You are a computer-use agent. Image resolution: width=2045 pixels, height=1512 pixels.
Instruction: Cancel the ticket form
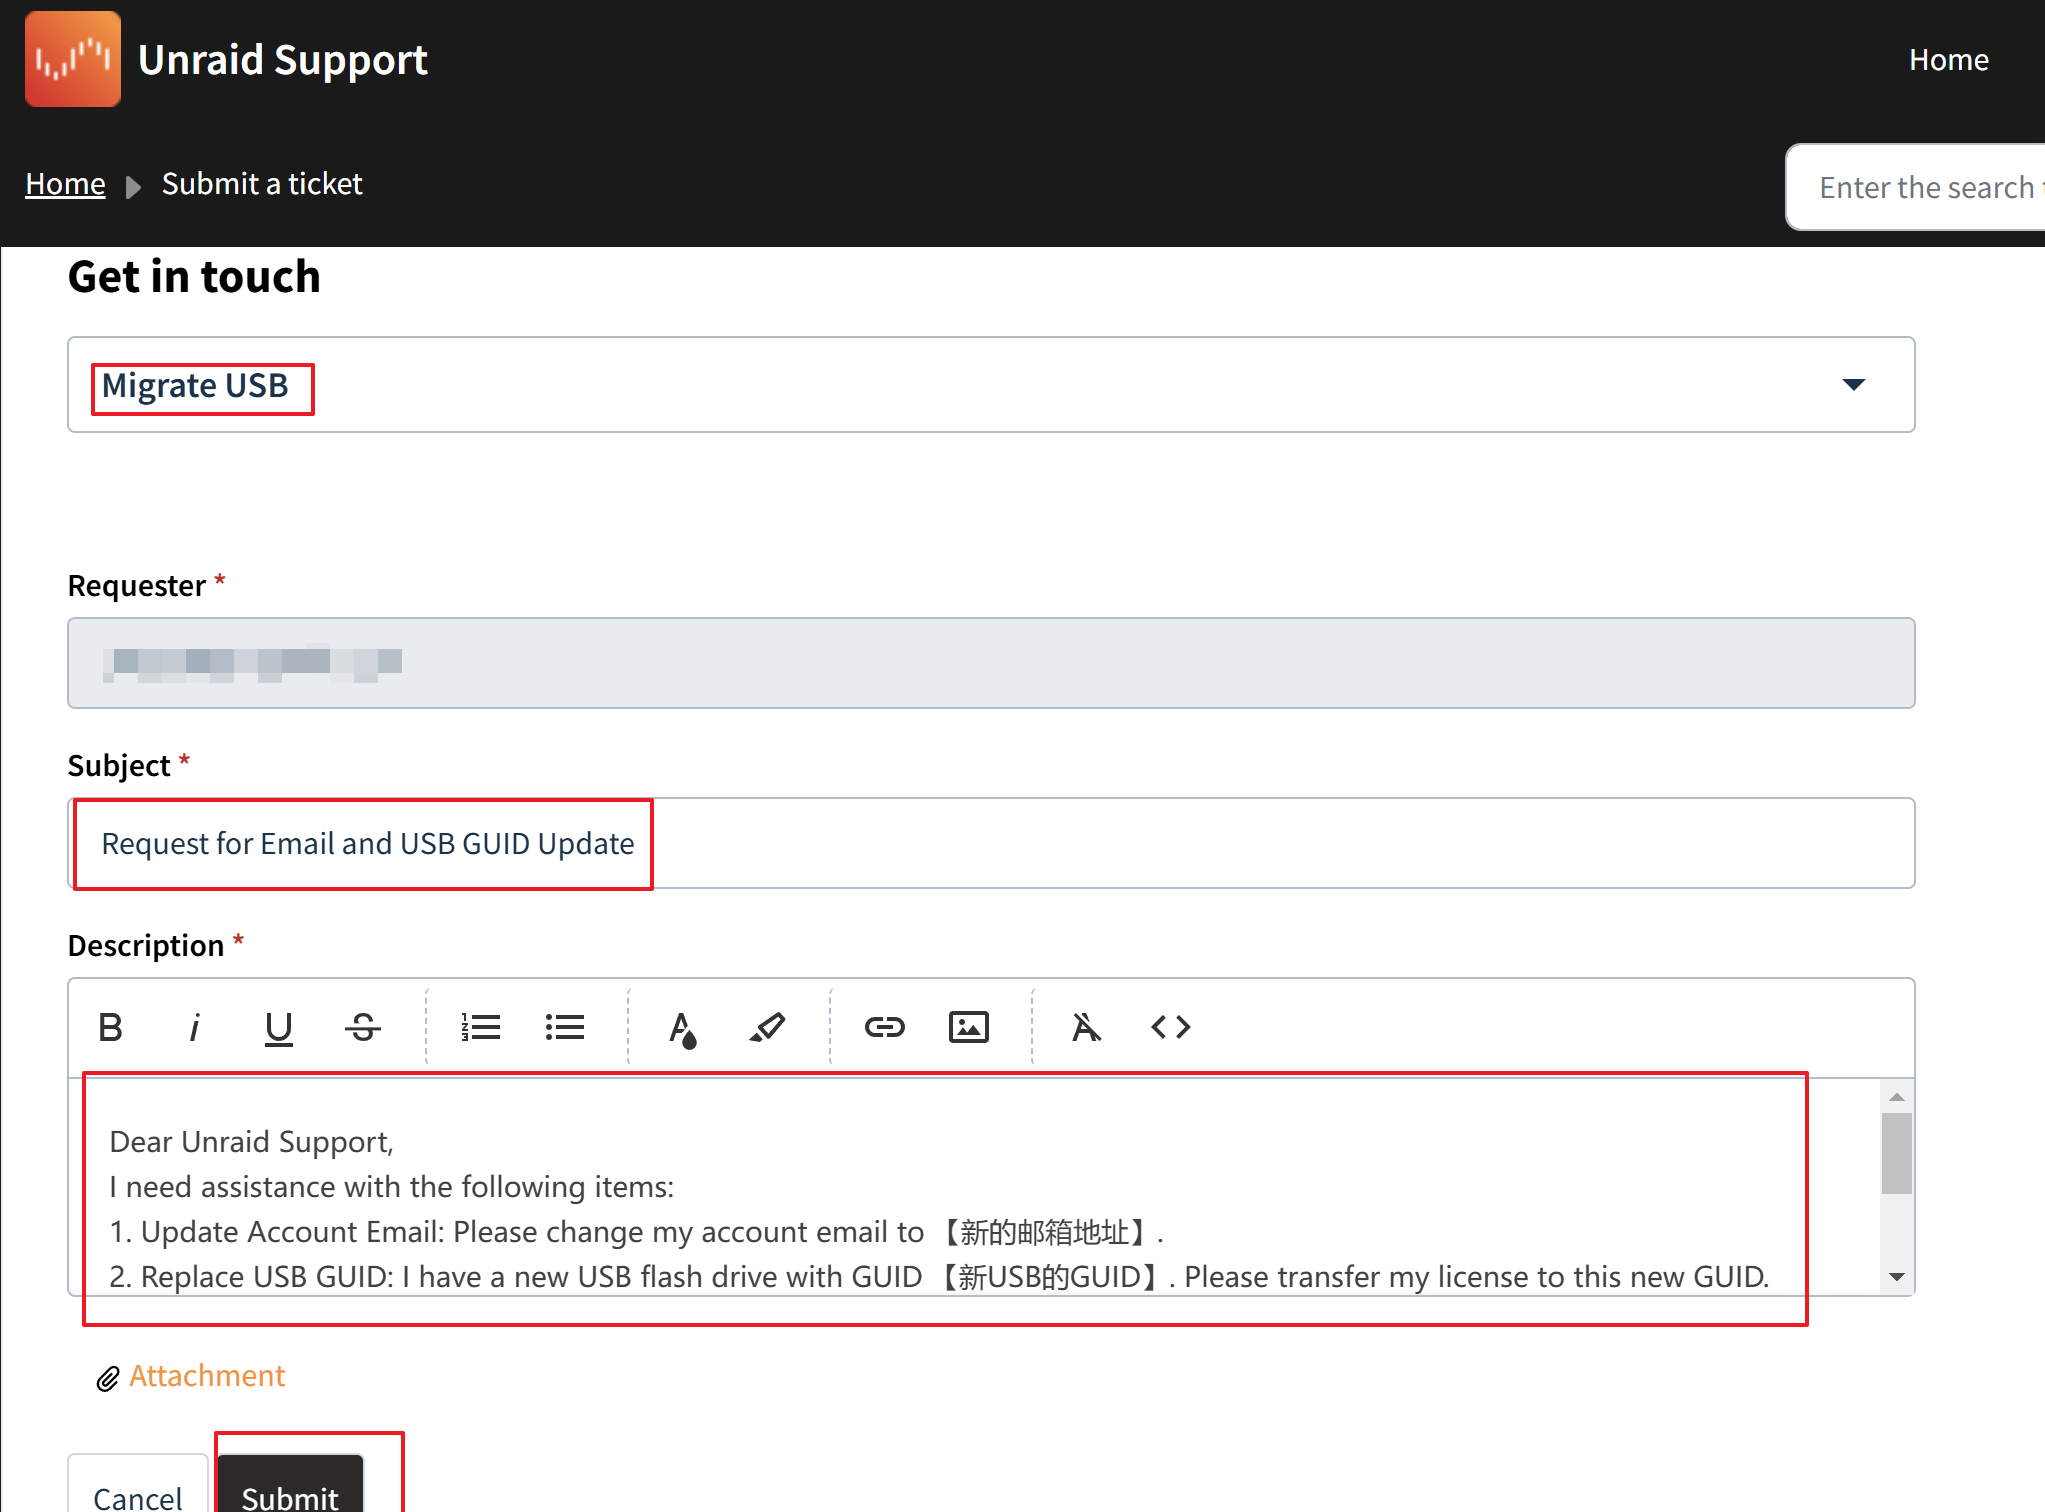pyautogui.click(x=138, y=1484)
